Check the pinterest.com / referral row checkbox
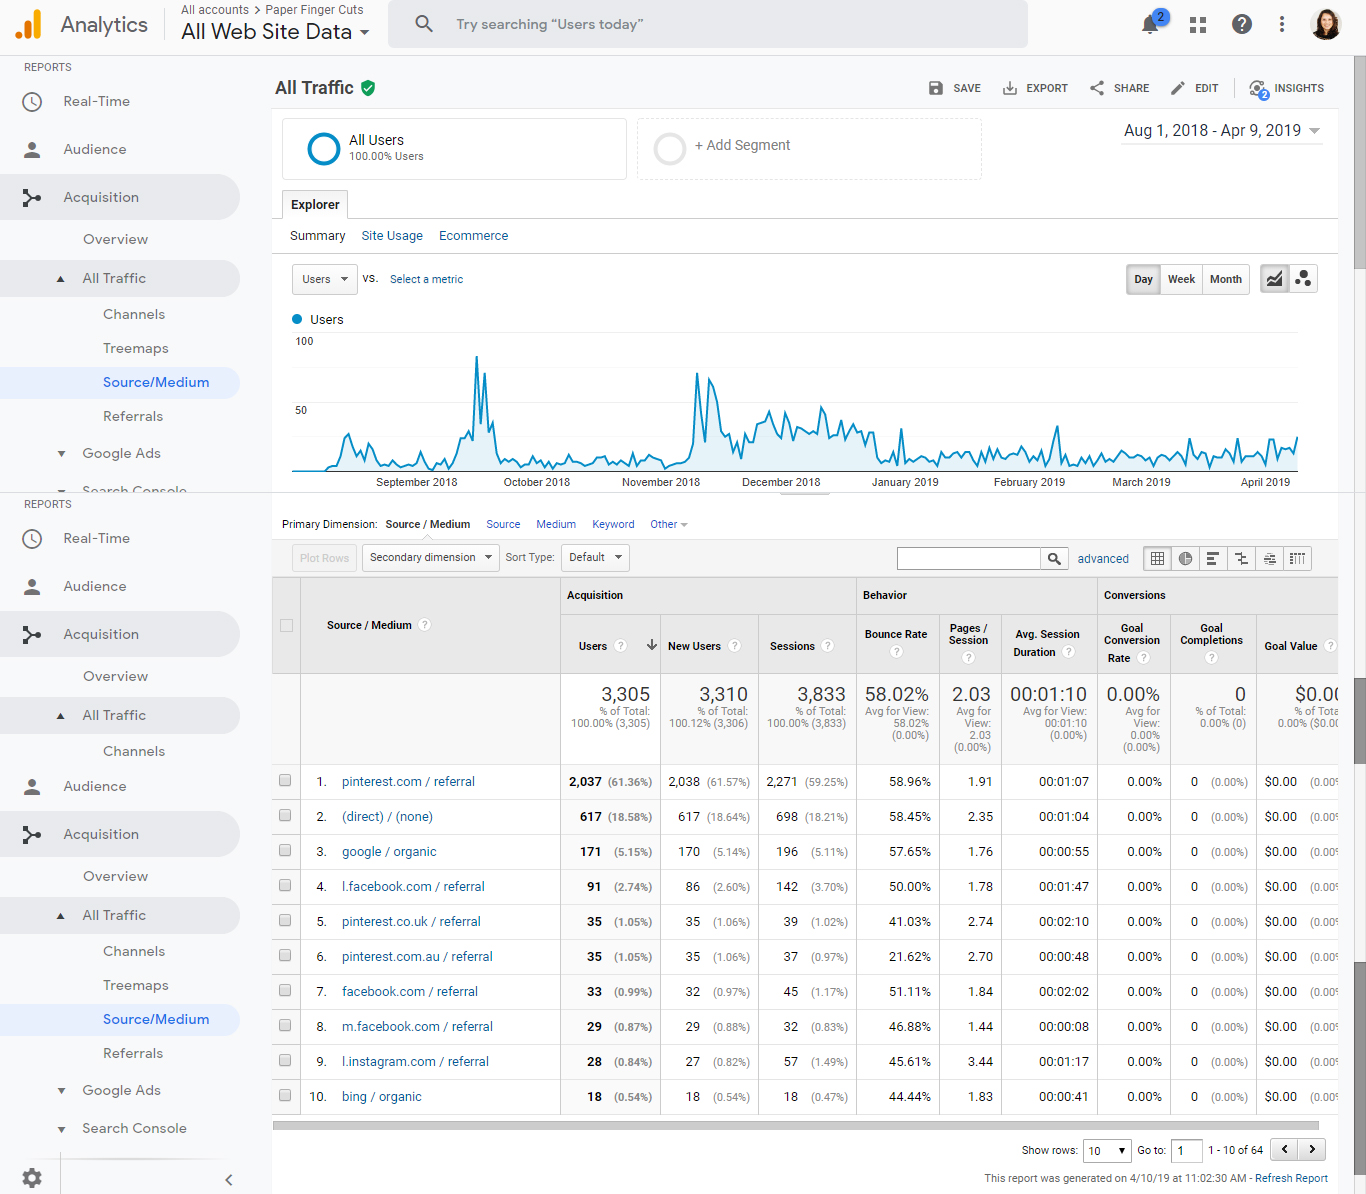 coord(285,781)
